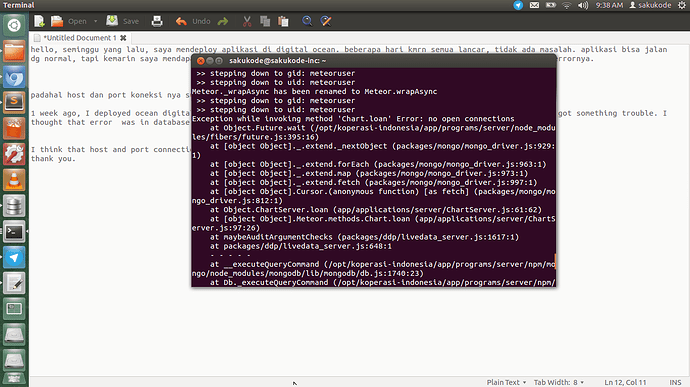Screen dimensions: 690x387
Task: Open Files manager in launcher
Action: coord(14,52)
